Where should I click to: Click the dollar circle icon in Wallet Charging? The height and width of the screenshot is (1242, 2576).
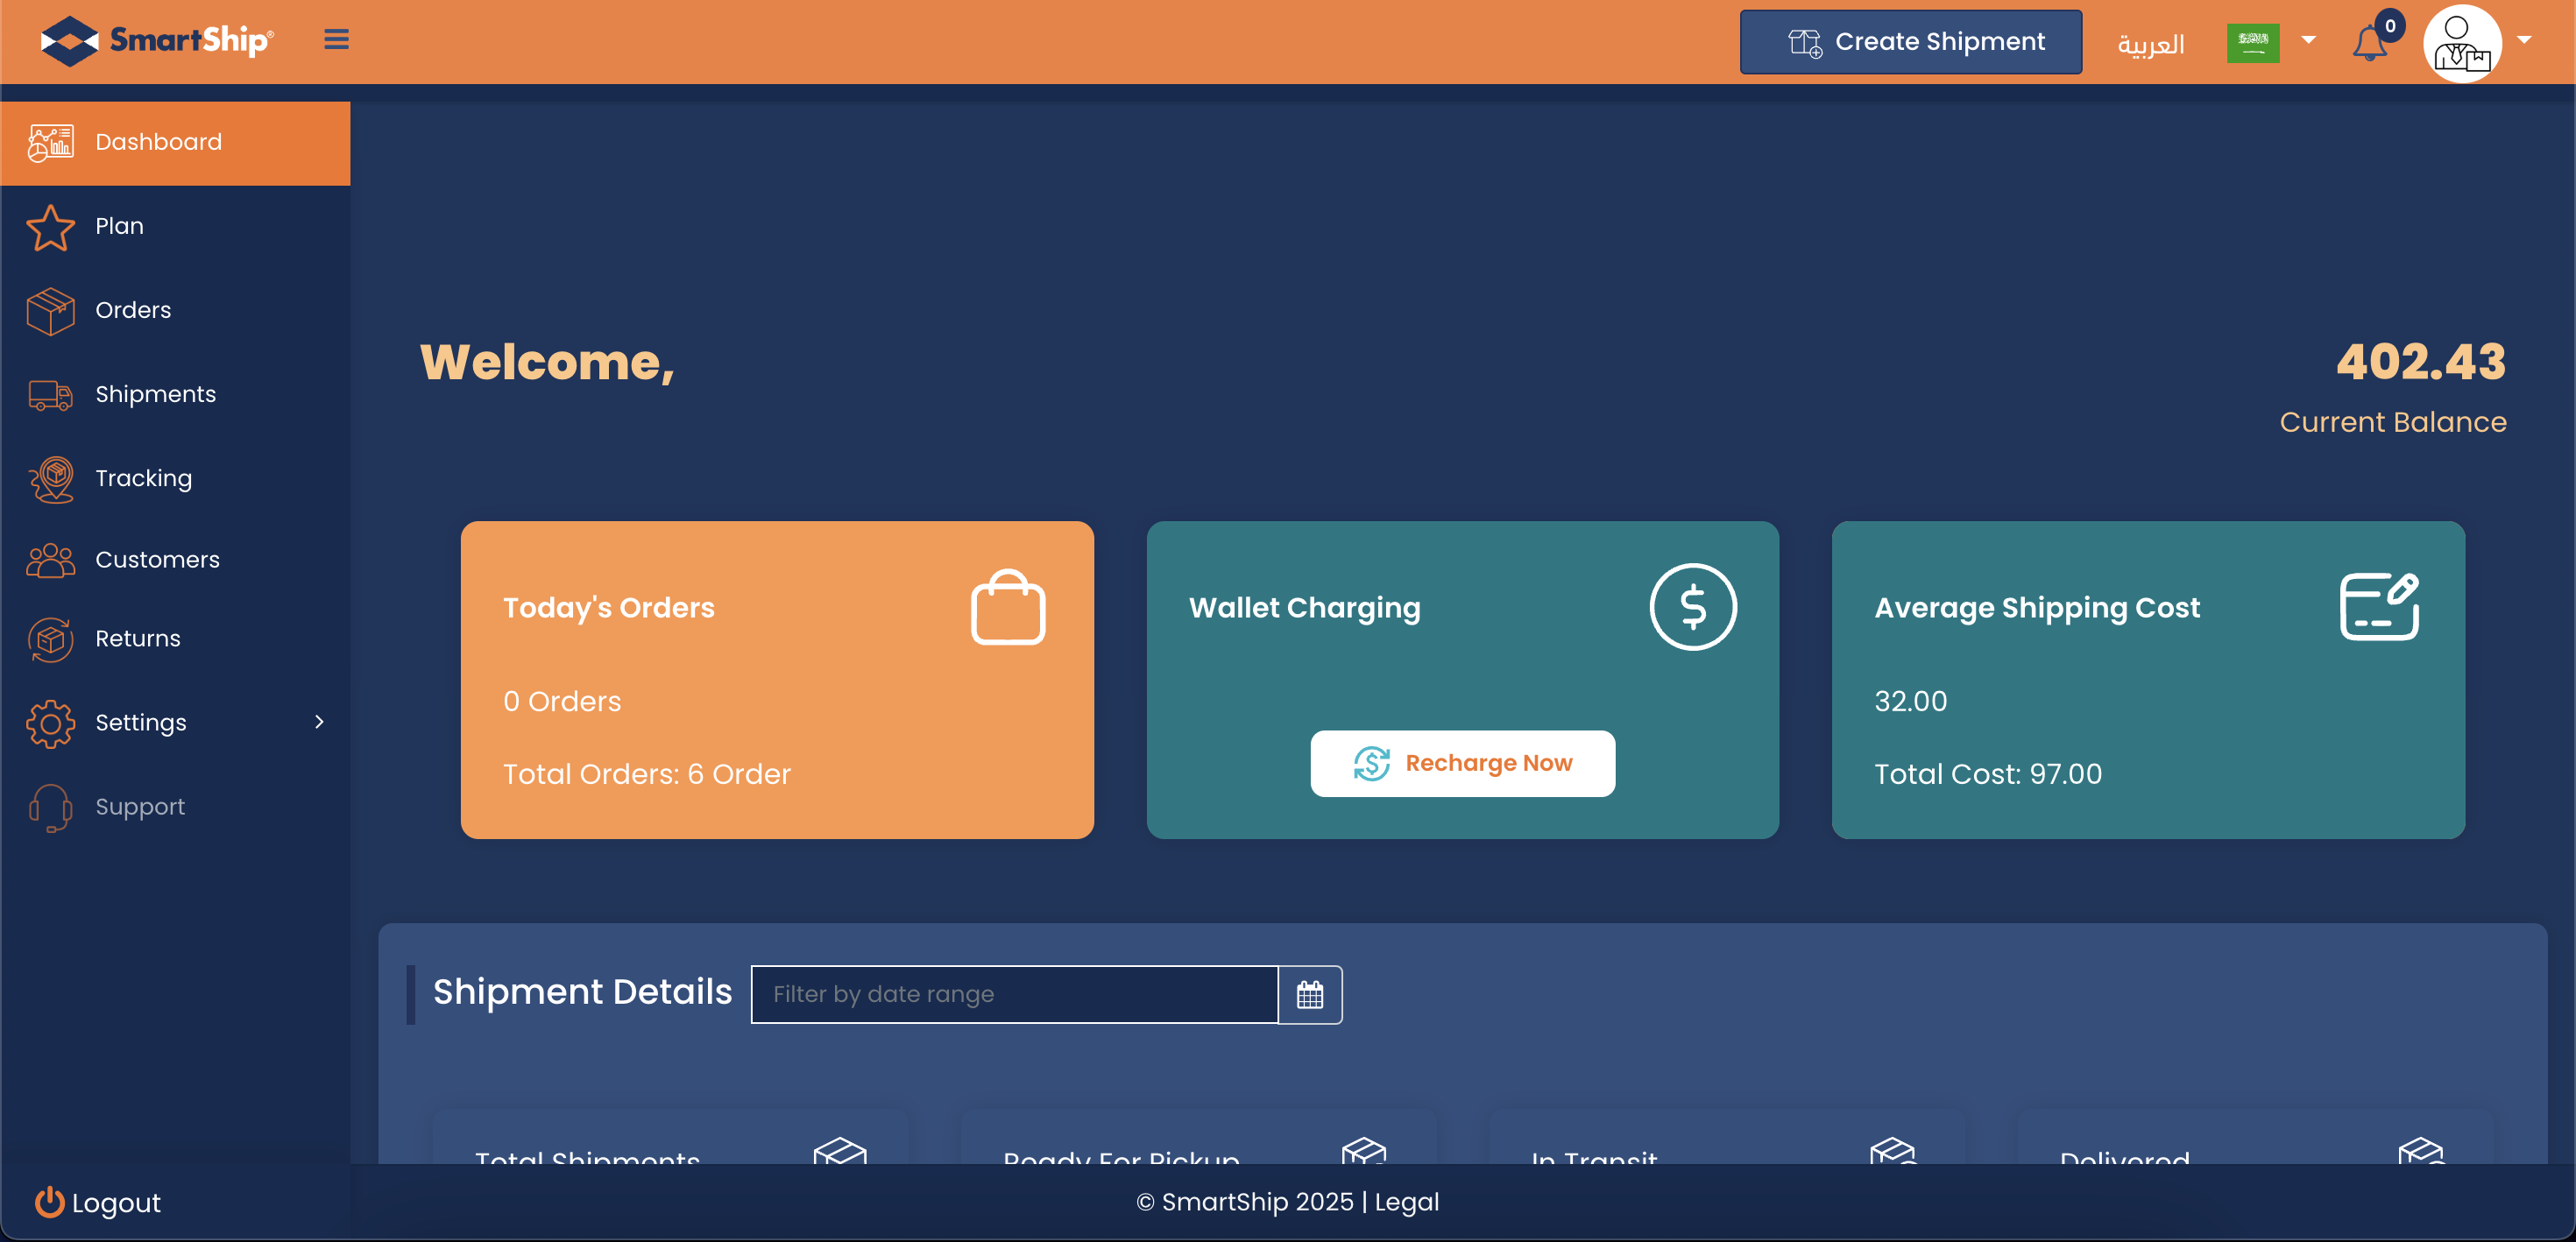click(1693, 607)
